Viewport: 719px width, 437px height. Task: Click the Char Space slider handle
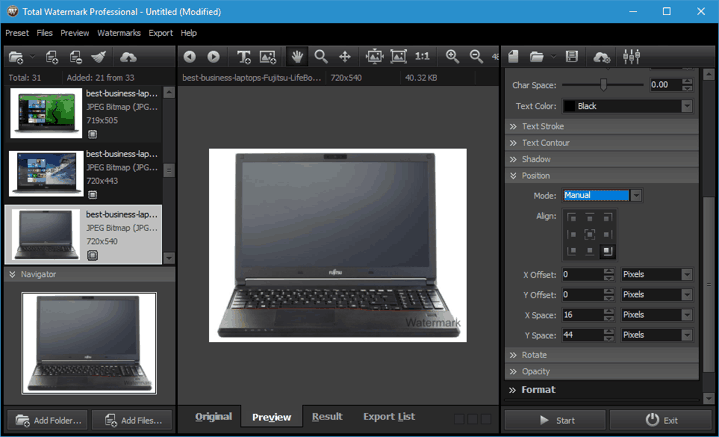coord(603,84)
